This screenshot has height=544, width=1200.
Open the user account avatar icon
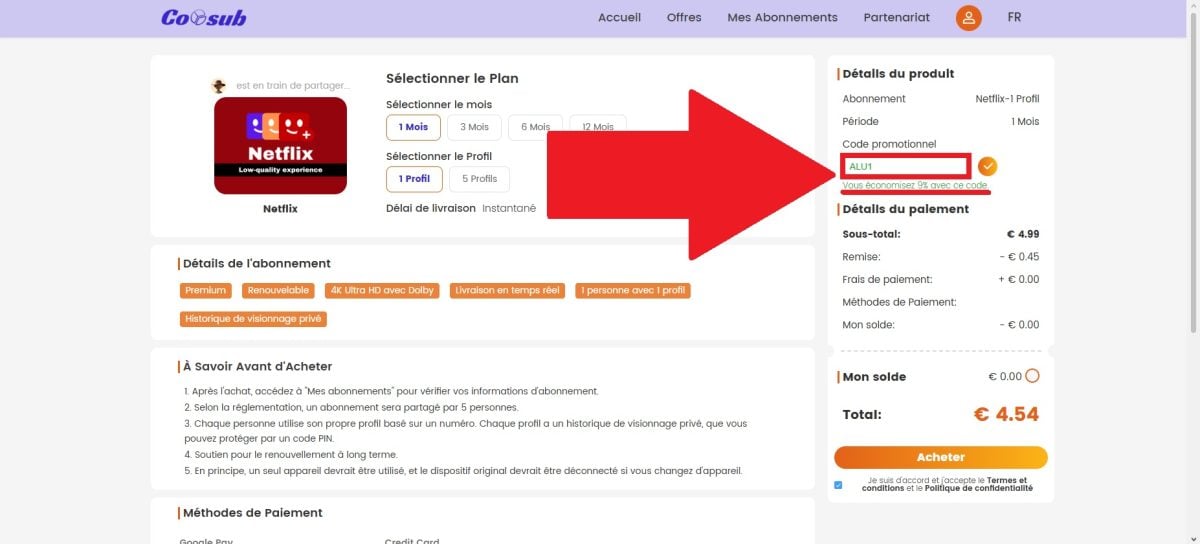click(968, 18)
